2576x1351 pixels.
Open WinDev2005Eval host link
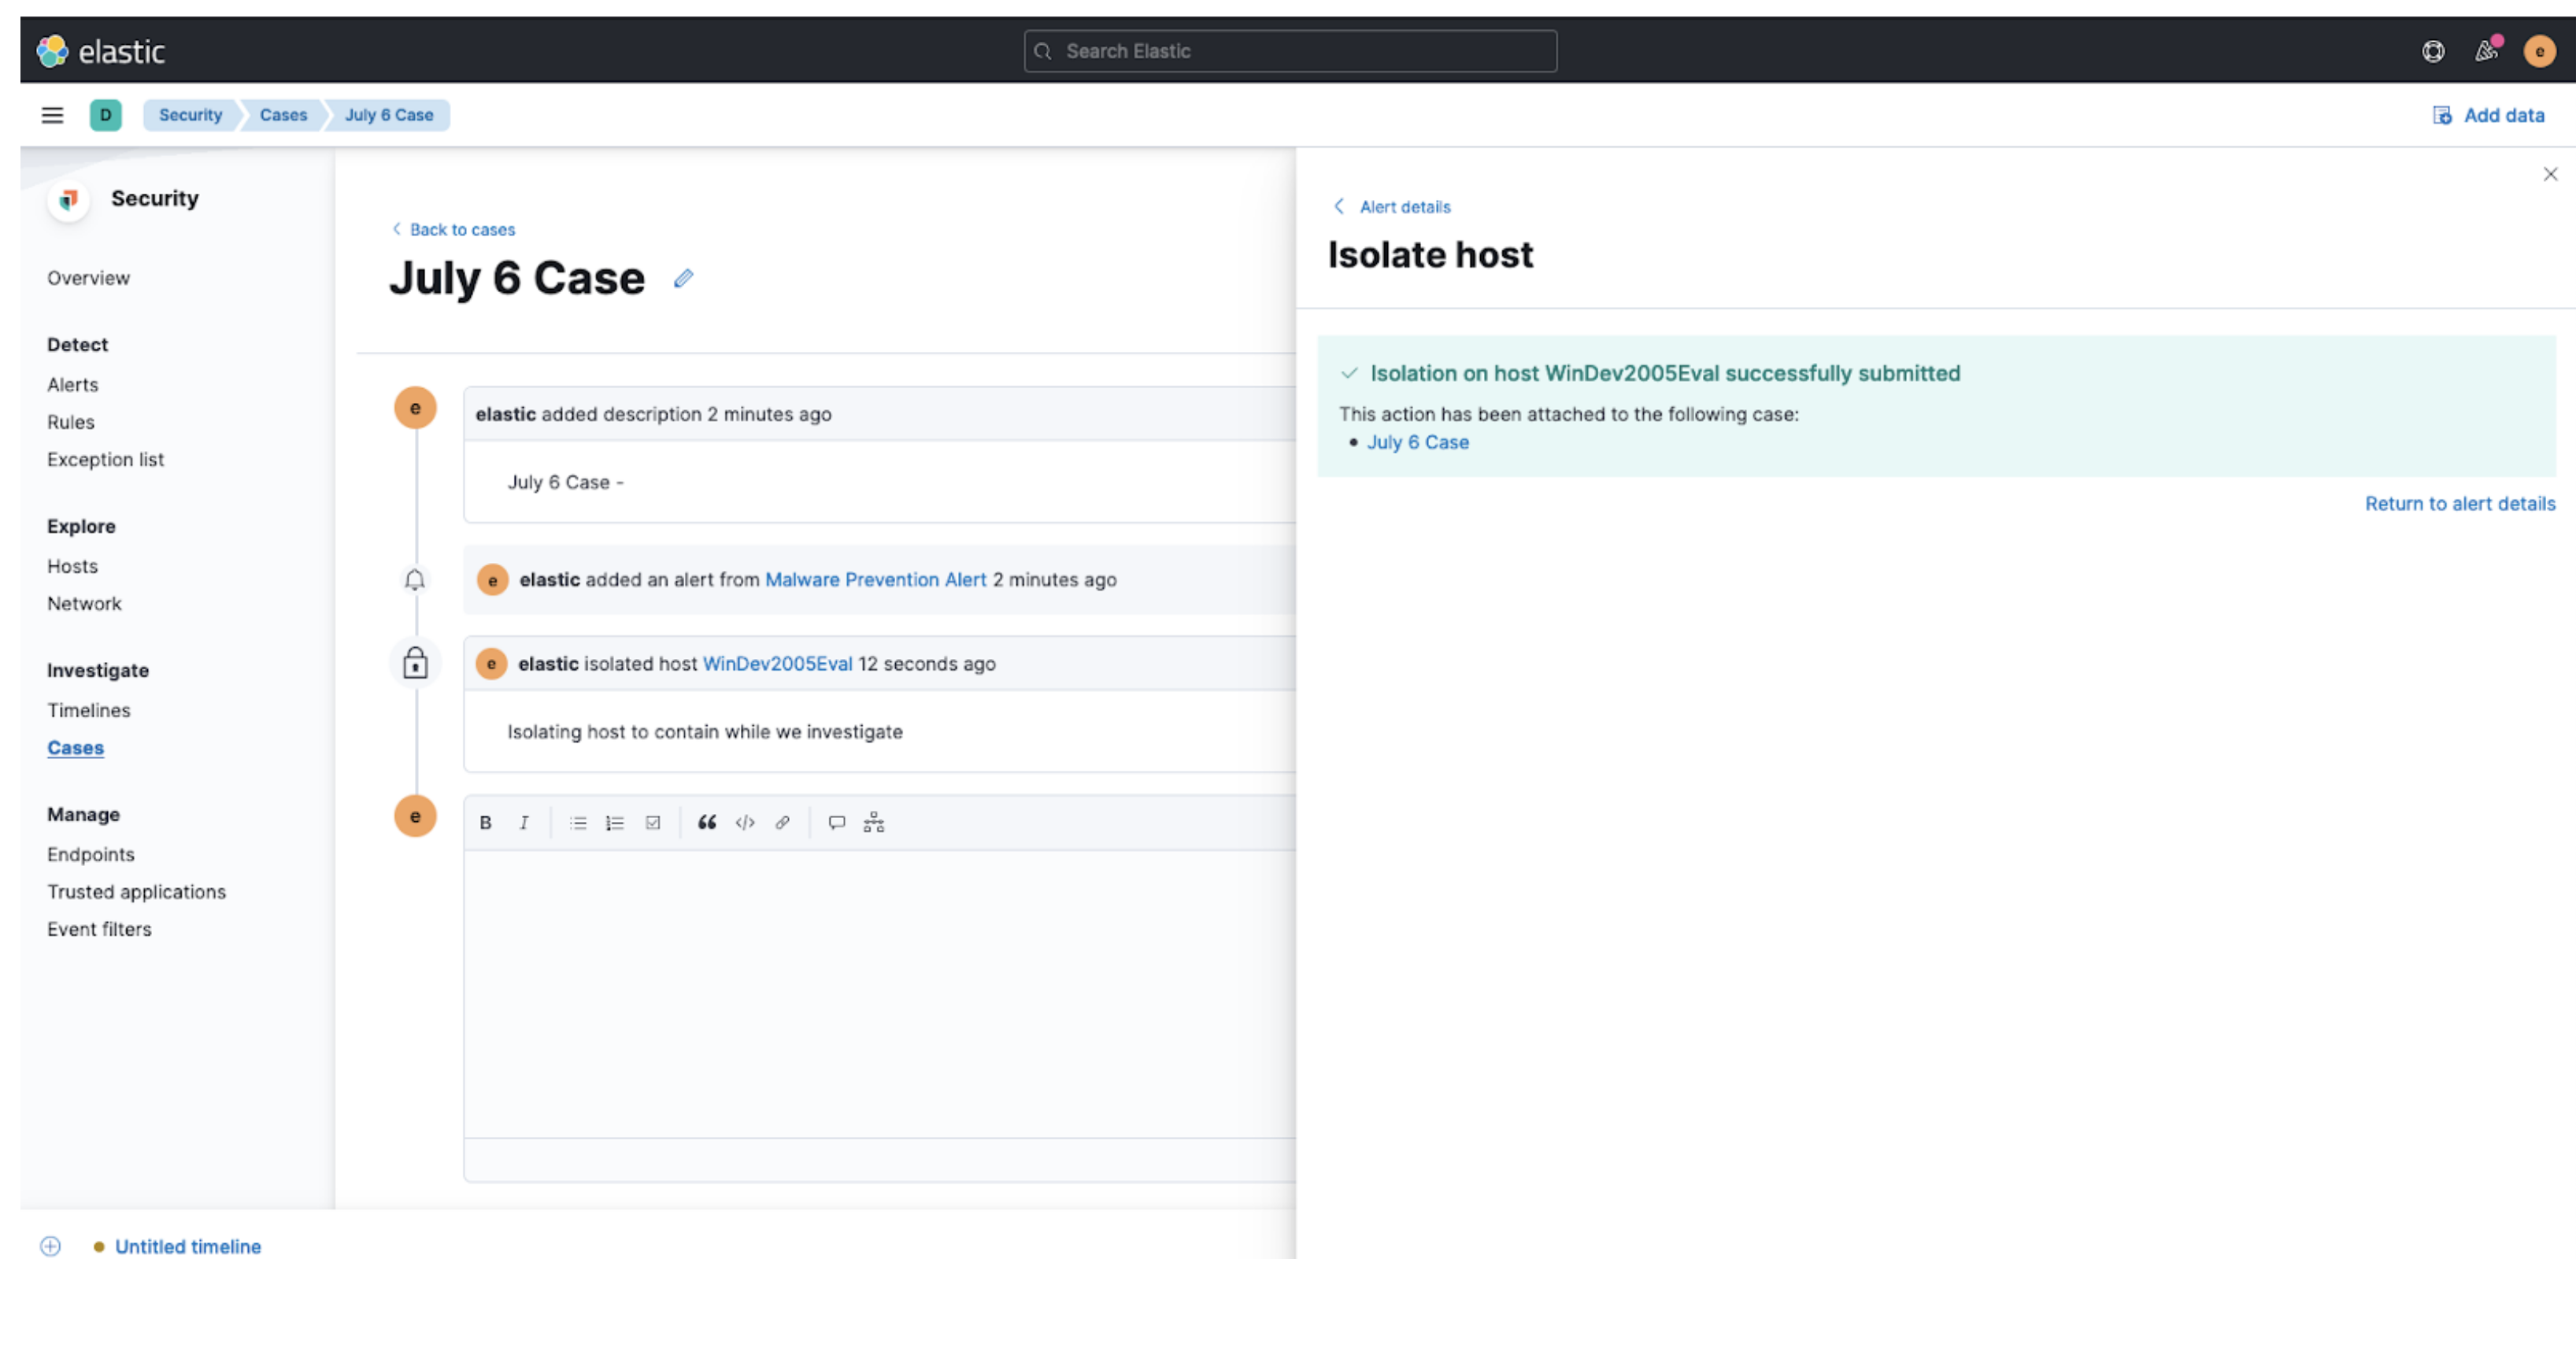(x=777, y=664)
